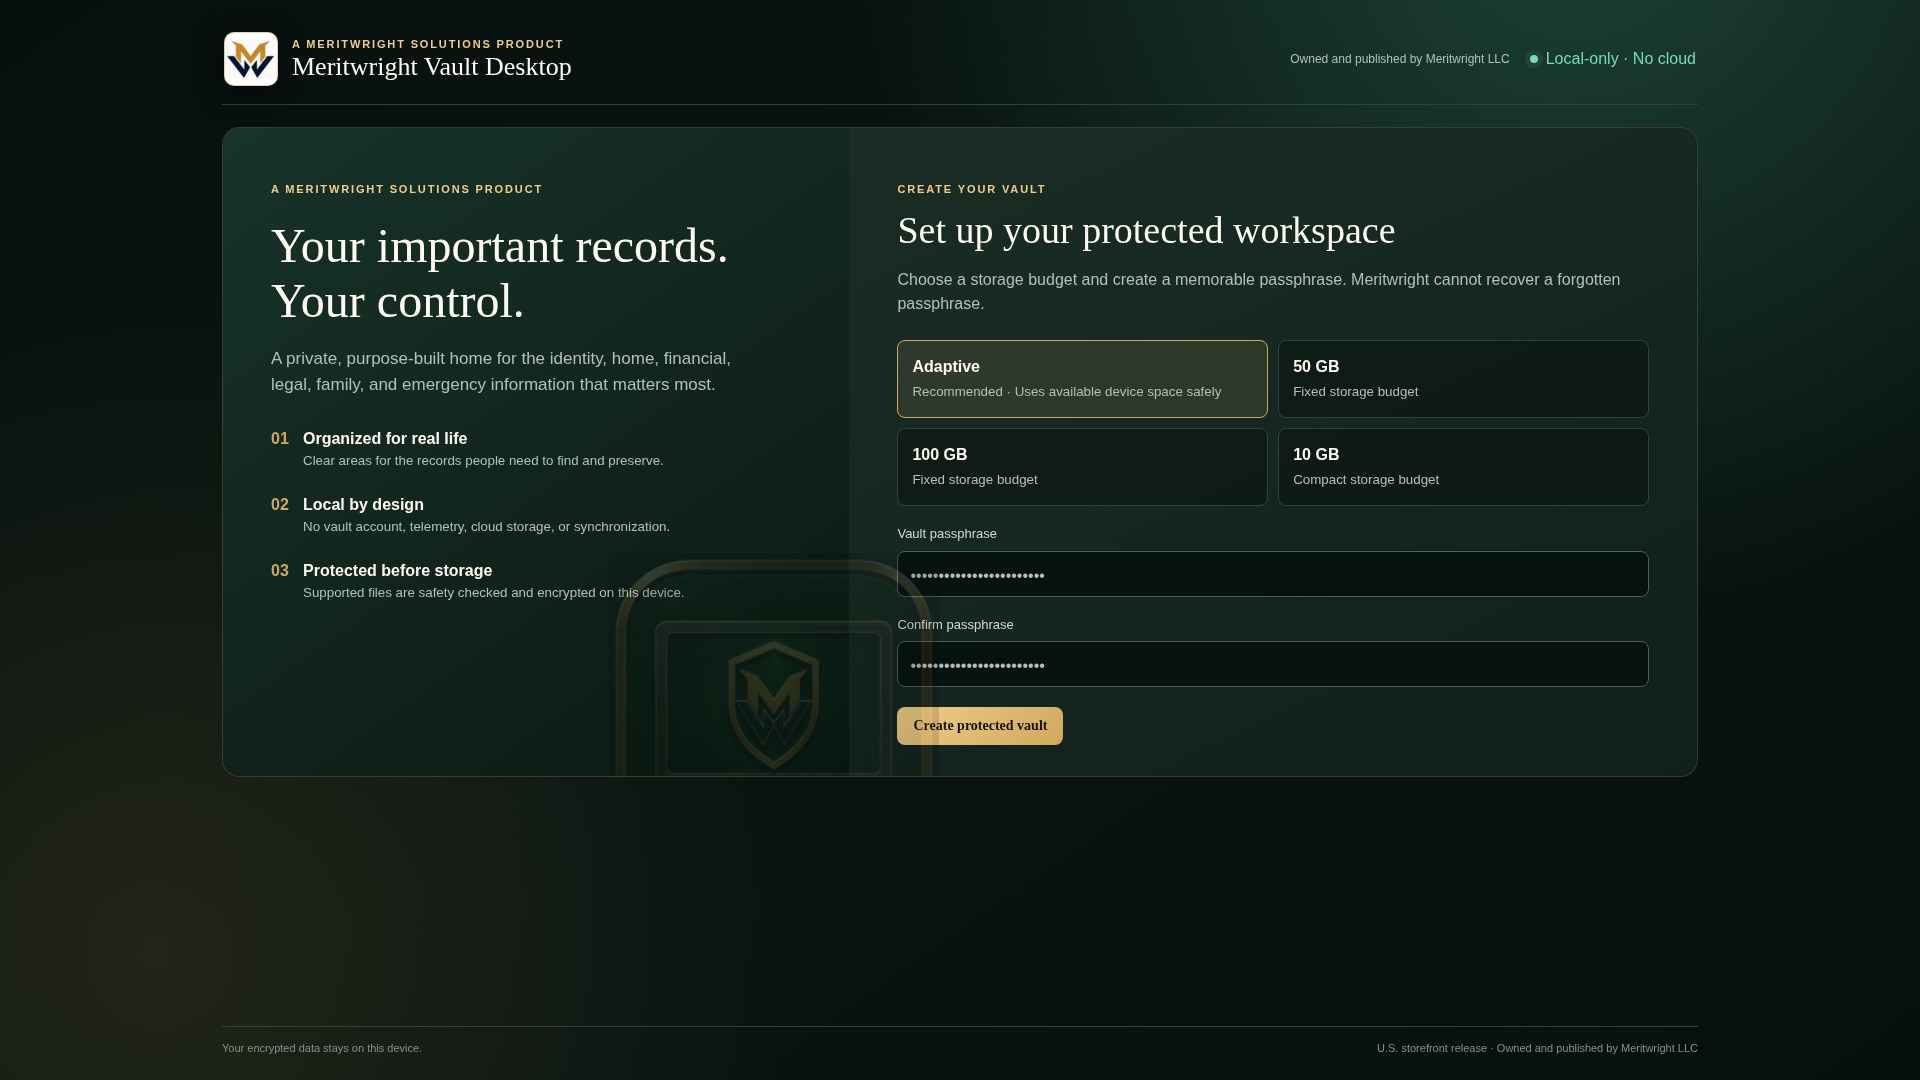Click 'Supported files are safety checked' description
1920x1080 pixels.
click(493, 593)
